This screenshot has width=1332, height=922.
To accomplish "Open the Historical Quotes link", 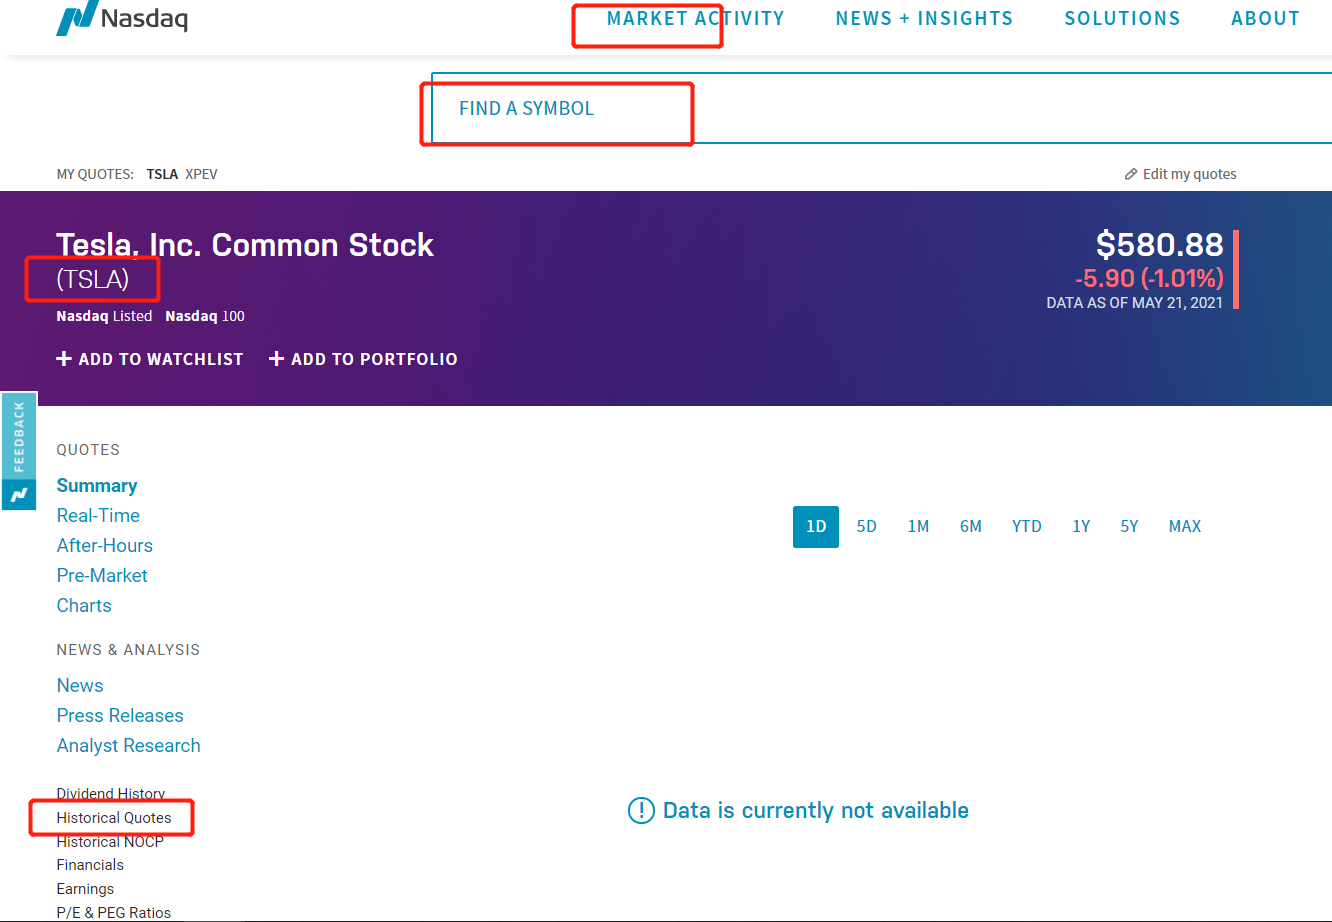I will [x=114, y=818].
